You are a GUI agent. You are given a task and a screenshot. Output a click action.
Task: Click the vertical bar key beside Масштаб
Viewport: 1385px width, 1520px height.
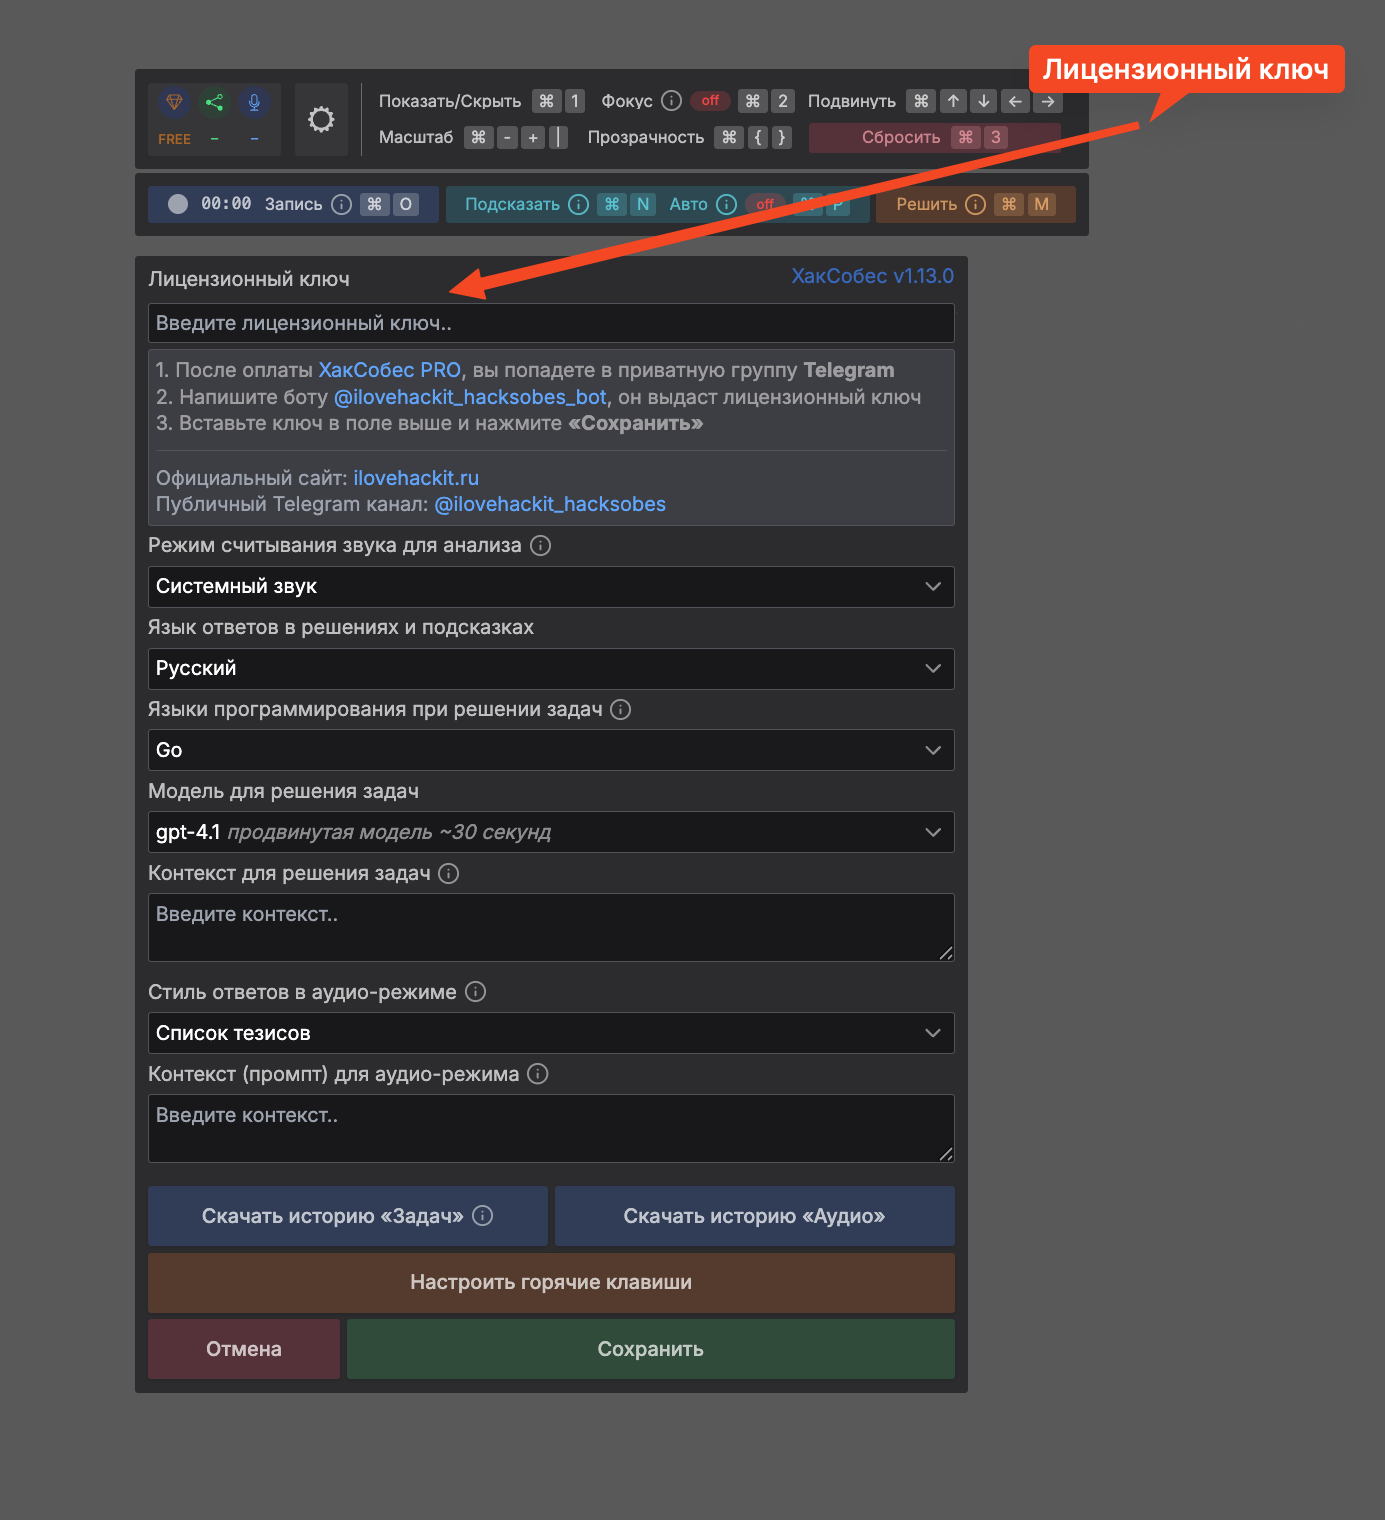(558, 137)
